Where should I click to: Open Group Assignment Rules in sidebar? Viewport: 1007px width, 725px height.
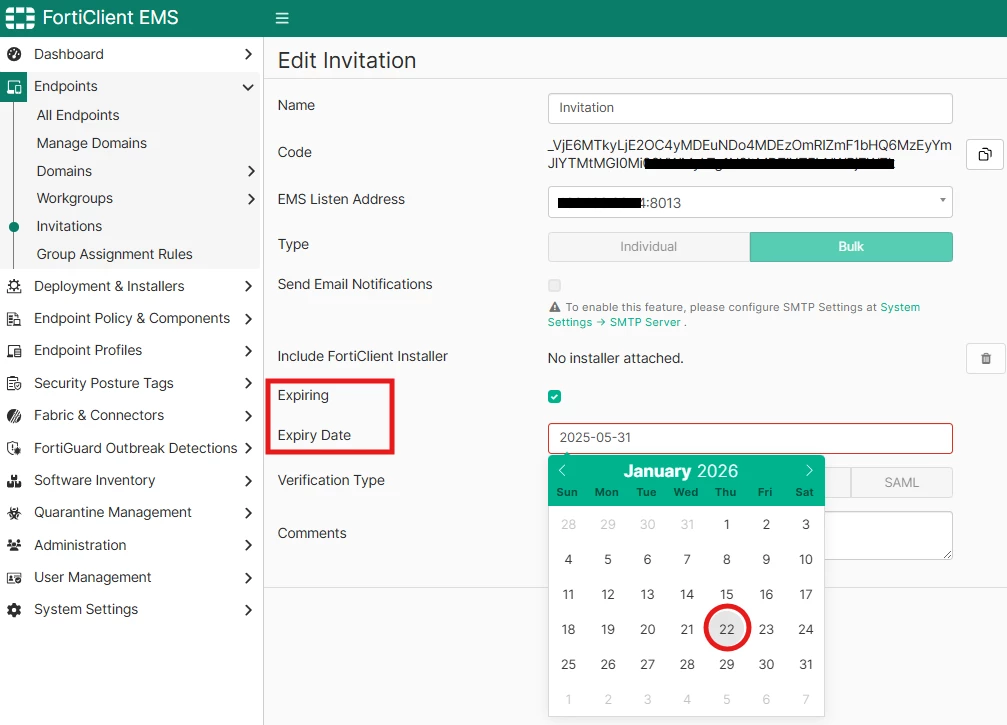(x=114, y=254)
